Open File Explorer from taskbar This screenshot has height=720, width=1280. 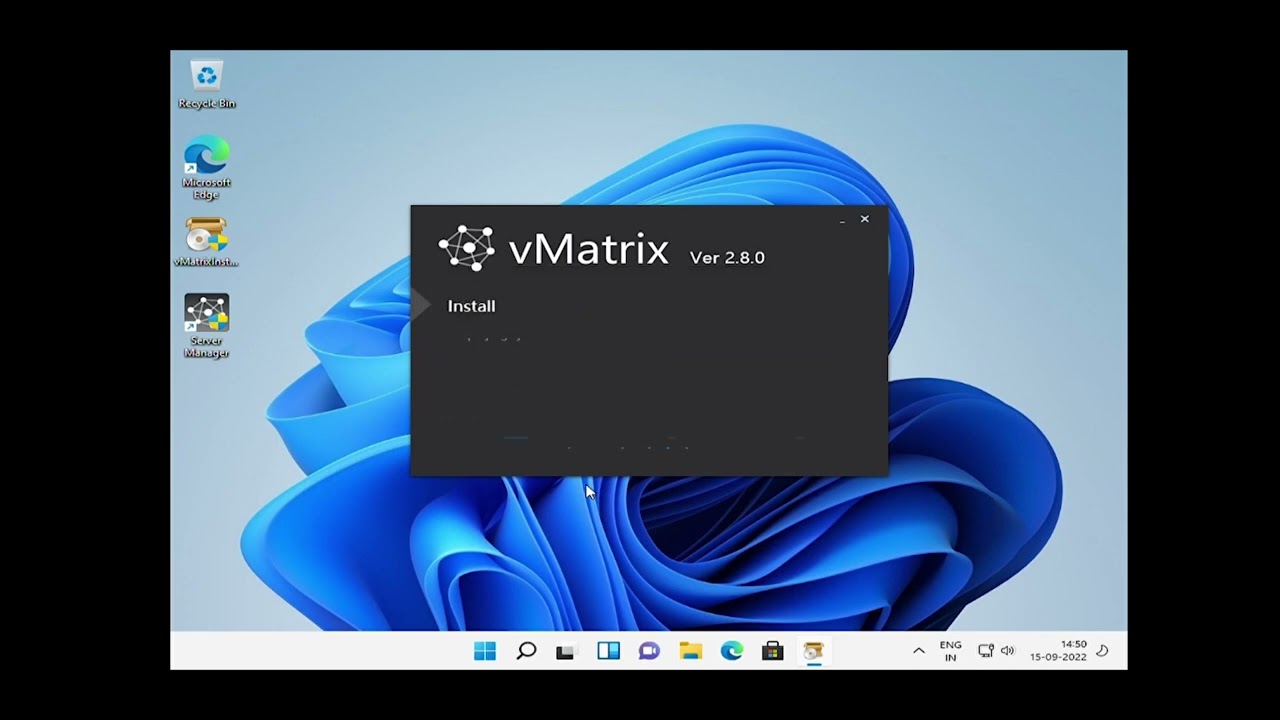[x=690, y=651]
